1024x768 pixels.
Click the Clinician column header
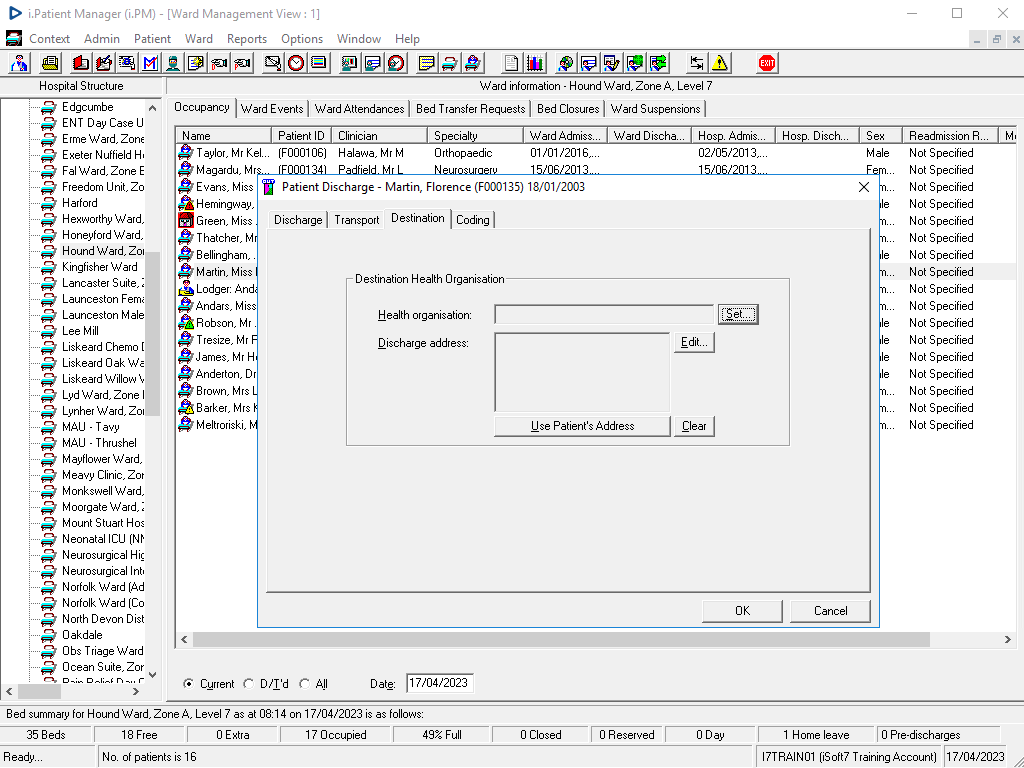[x=379, y=136]
